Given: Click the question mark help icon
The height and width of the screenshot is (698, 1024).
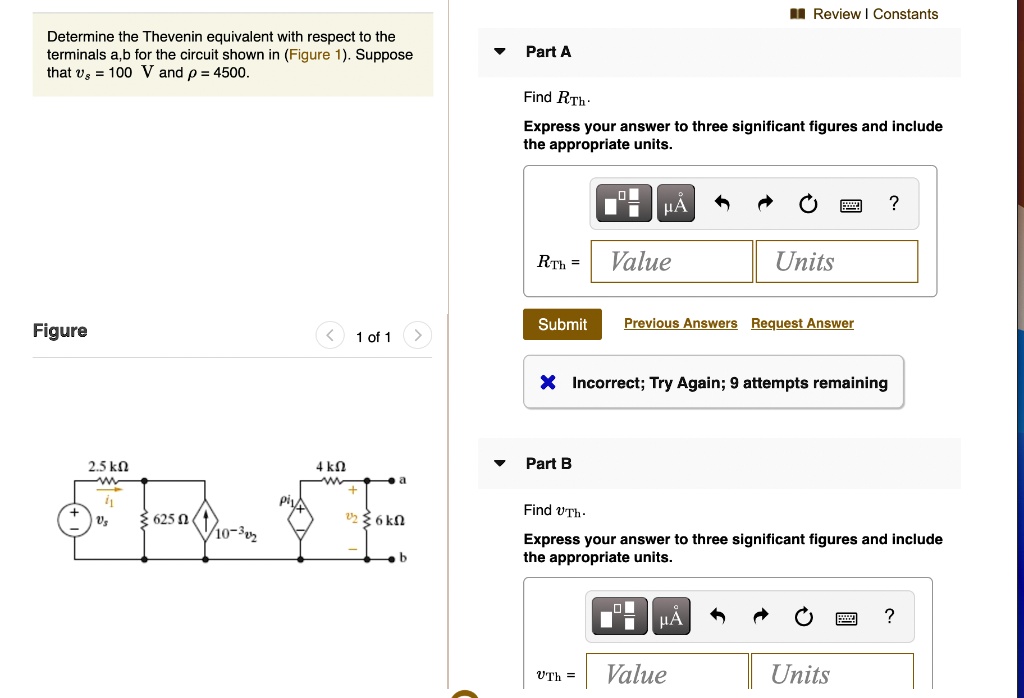Looking at the screenshot, I should [x=893, y=203].
